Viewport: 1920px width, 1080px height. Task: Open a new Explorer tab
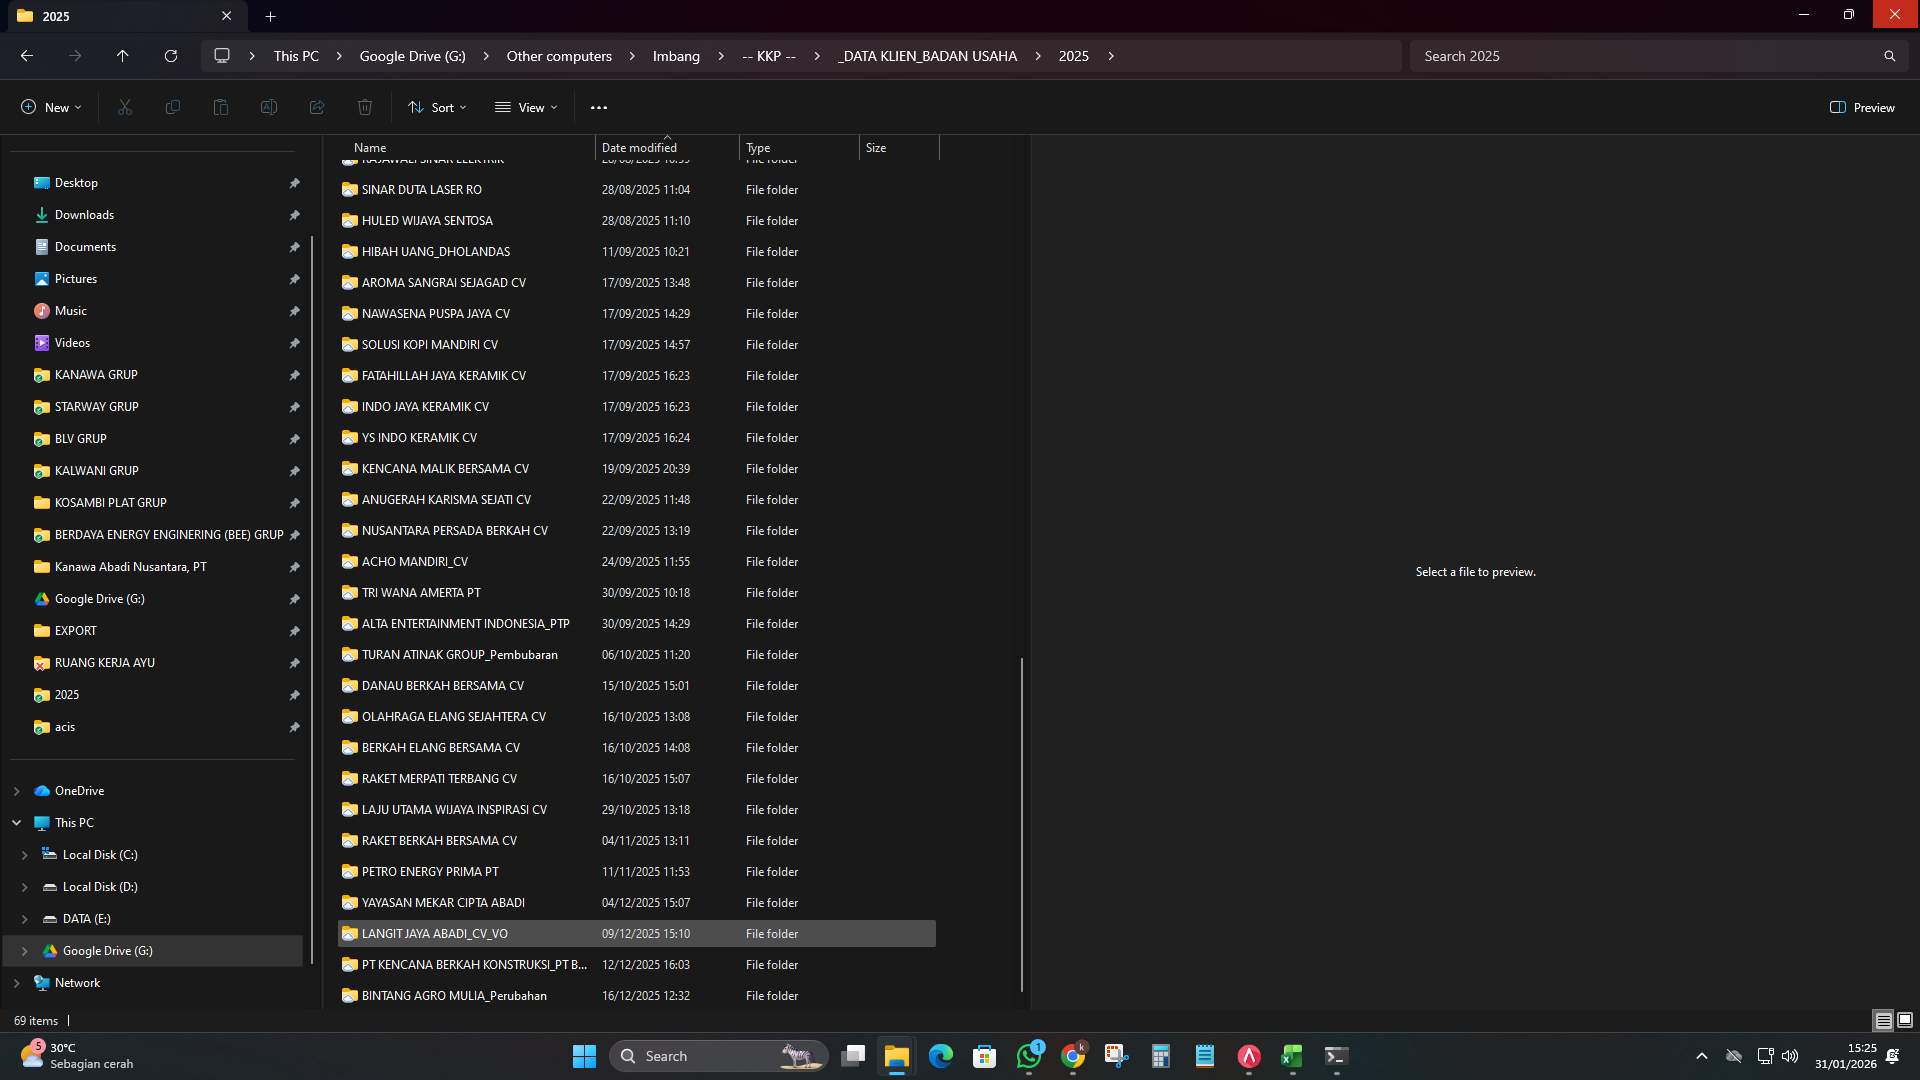point(270,16)
